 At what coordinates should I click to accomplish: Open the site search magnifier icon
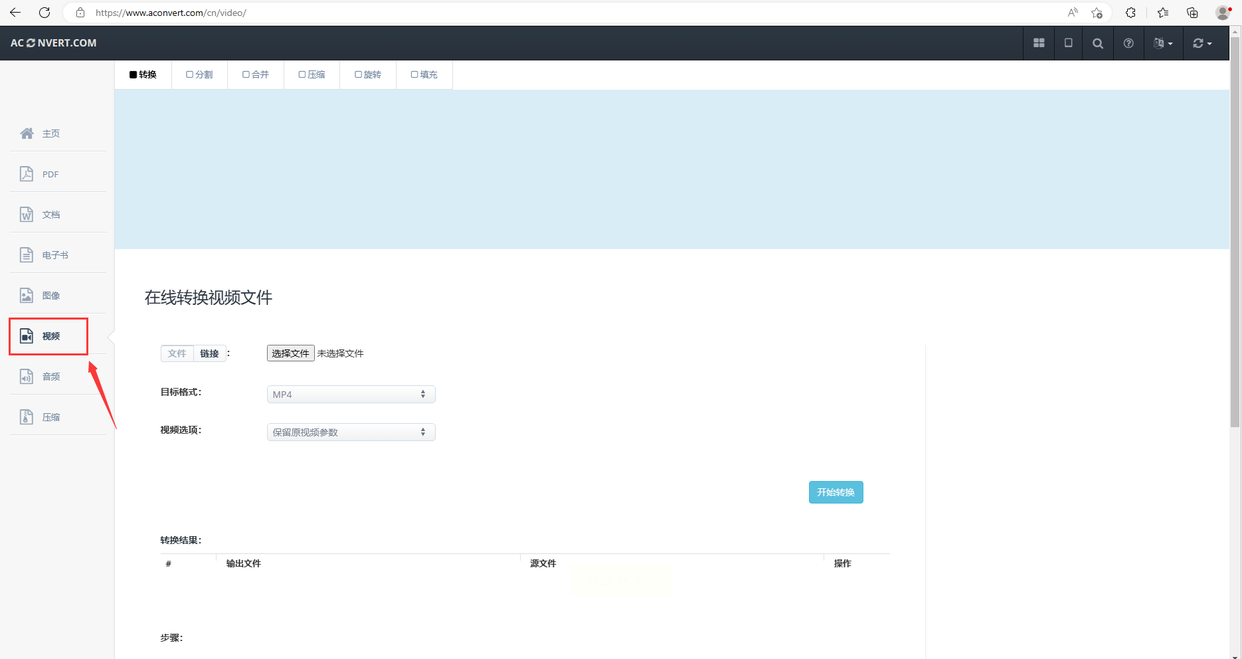click(x=1098, y=43)
